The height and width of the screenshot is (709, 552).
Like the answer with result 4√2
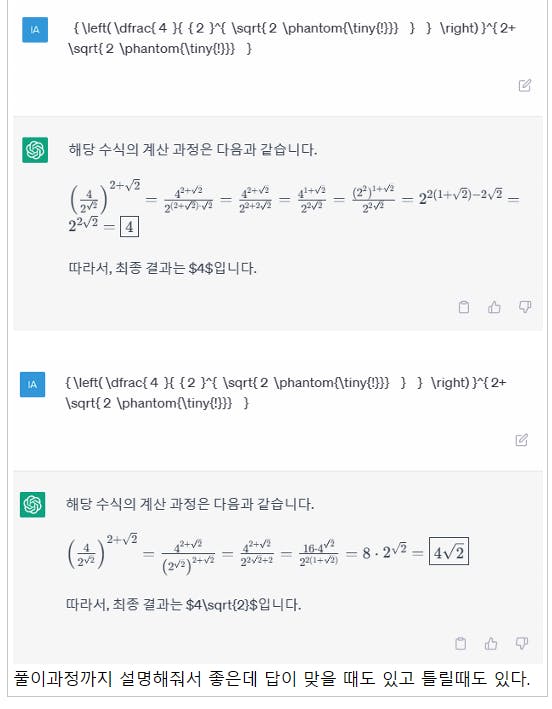pyautogui.click(x=491, y=643)
